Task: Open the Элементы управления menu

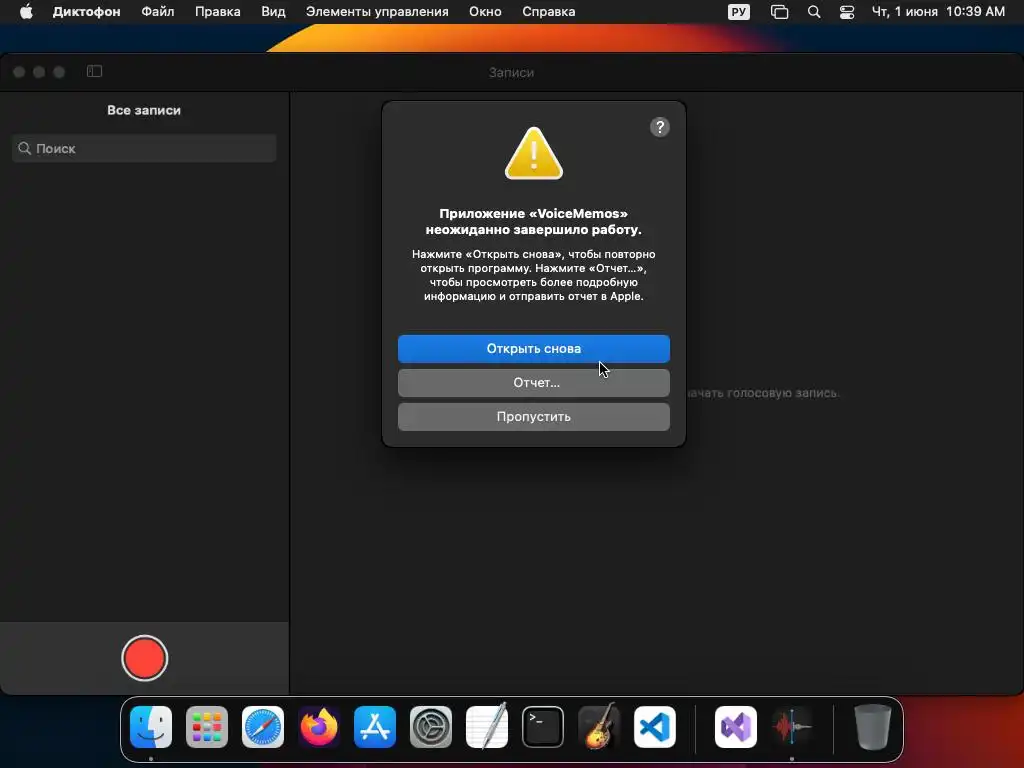Action: coord(377,12)
